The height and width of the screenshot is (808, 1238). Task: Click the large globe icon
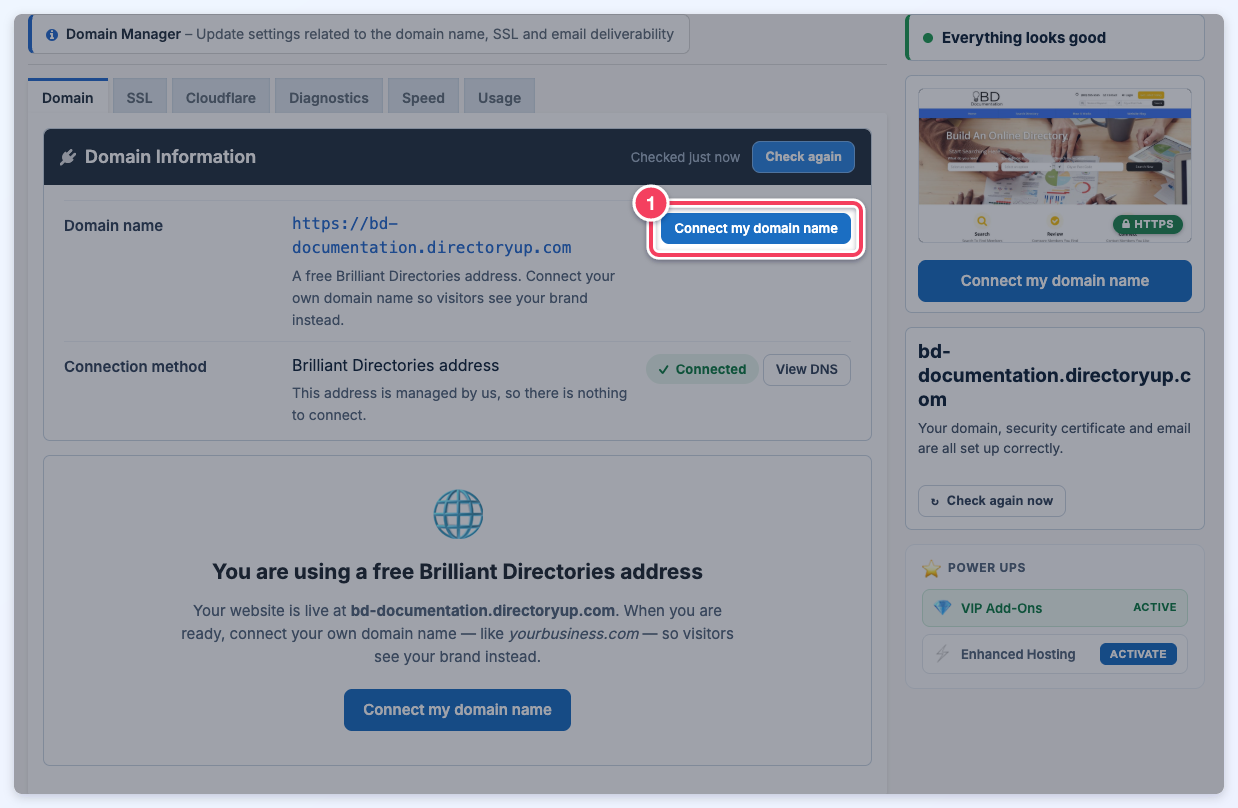point(458,514)
